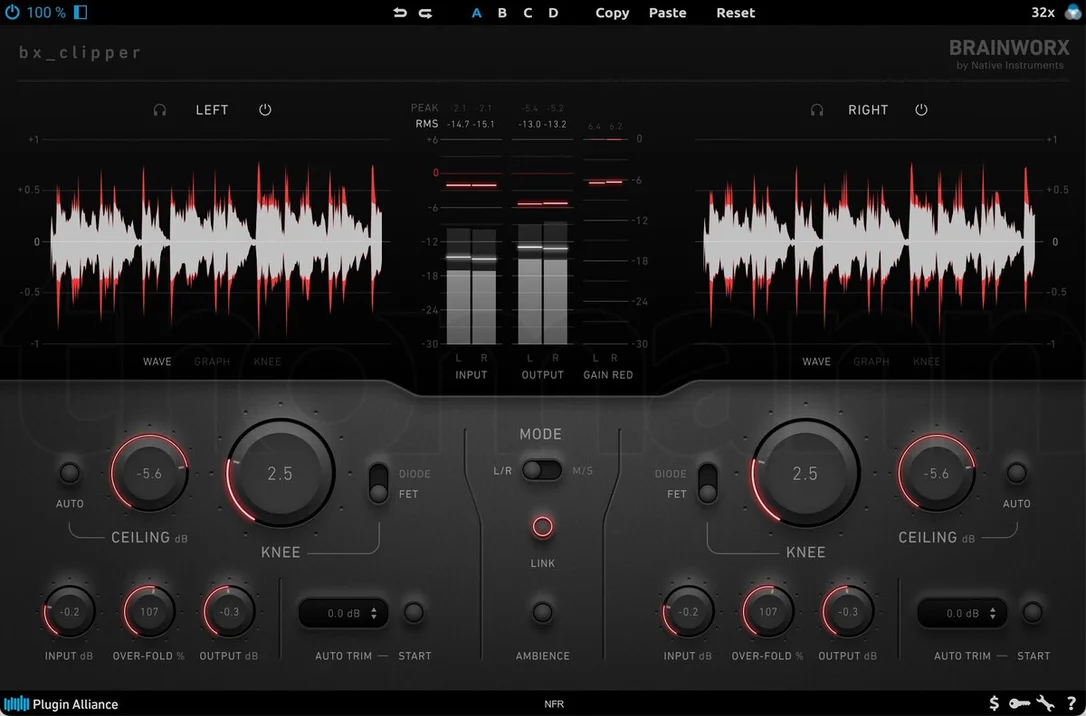Open the help question mark icon
This screenshot has height=716, width=1086.
[1071, 704]
